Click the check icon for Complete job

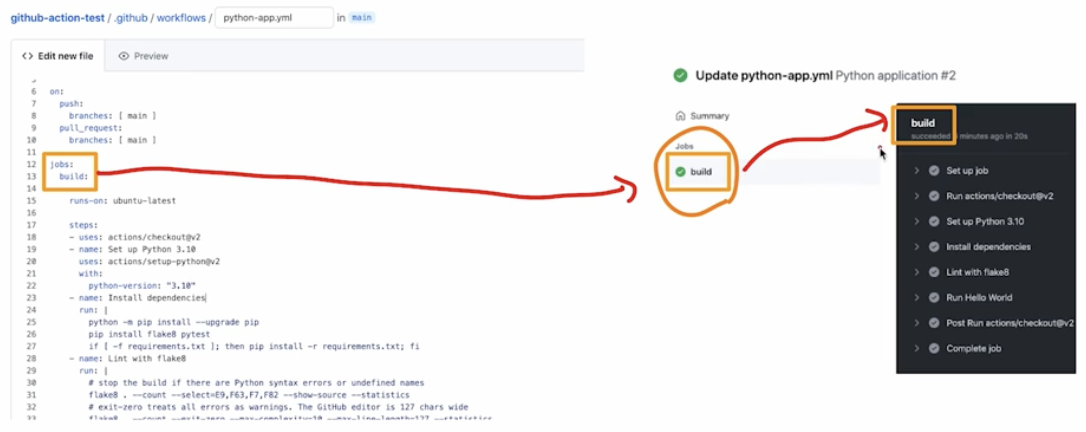(x=934, y=348)
